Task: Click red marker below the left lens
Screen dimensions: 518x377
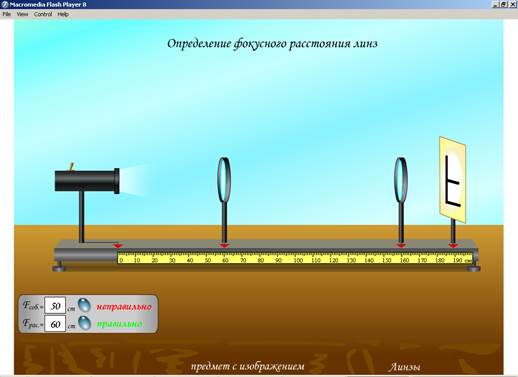Action: (224, 246)
